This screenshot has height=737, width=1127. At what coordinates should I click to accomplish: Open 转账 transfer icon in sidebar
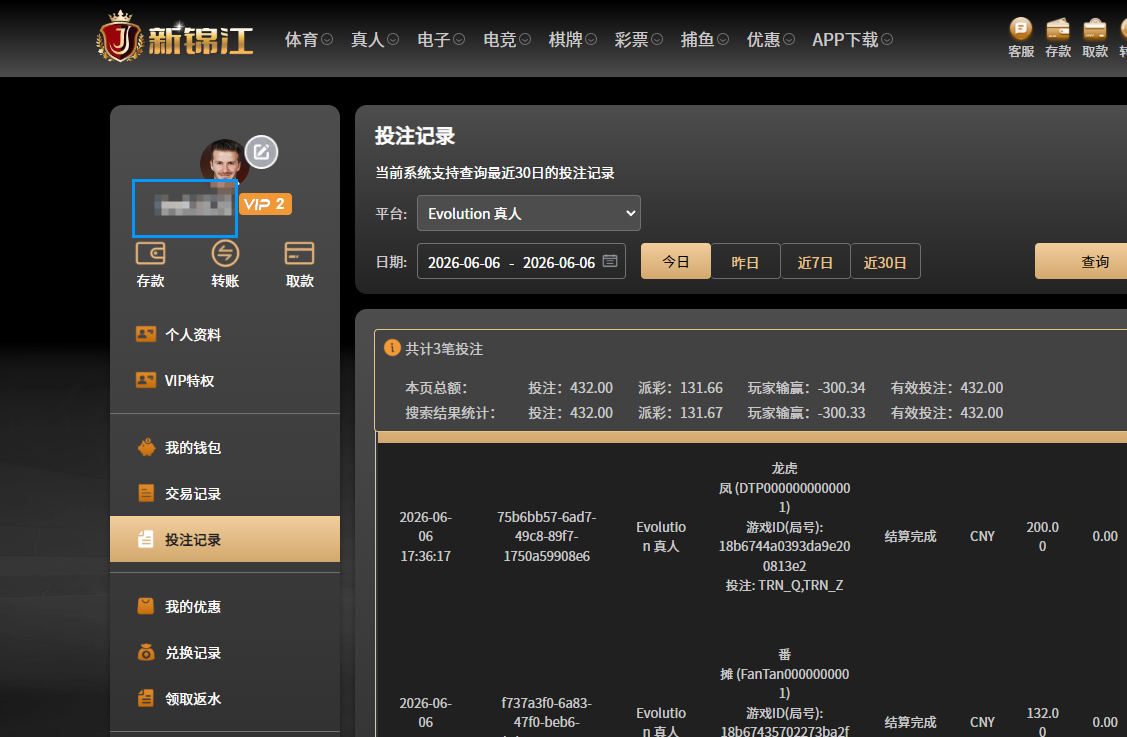[225, 253]
